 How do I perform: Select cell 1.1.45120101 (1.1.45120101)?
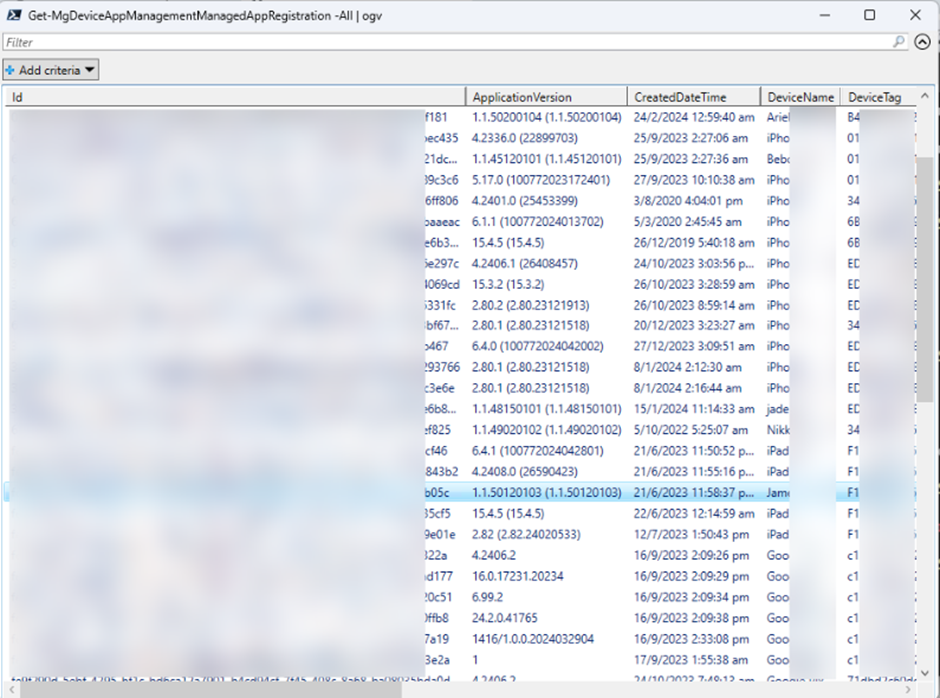click(x=546, y=159)
